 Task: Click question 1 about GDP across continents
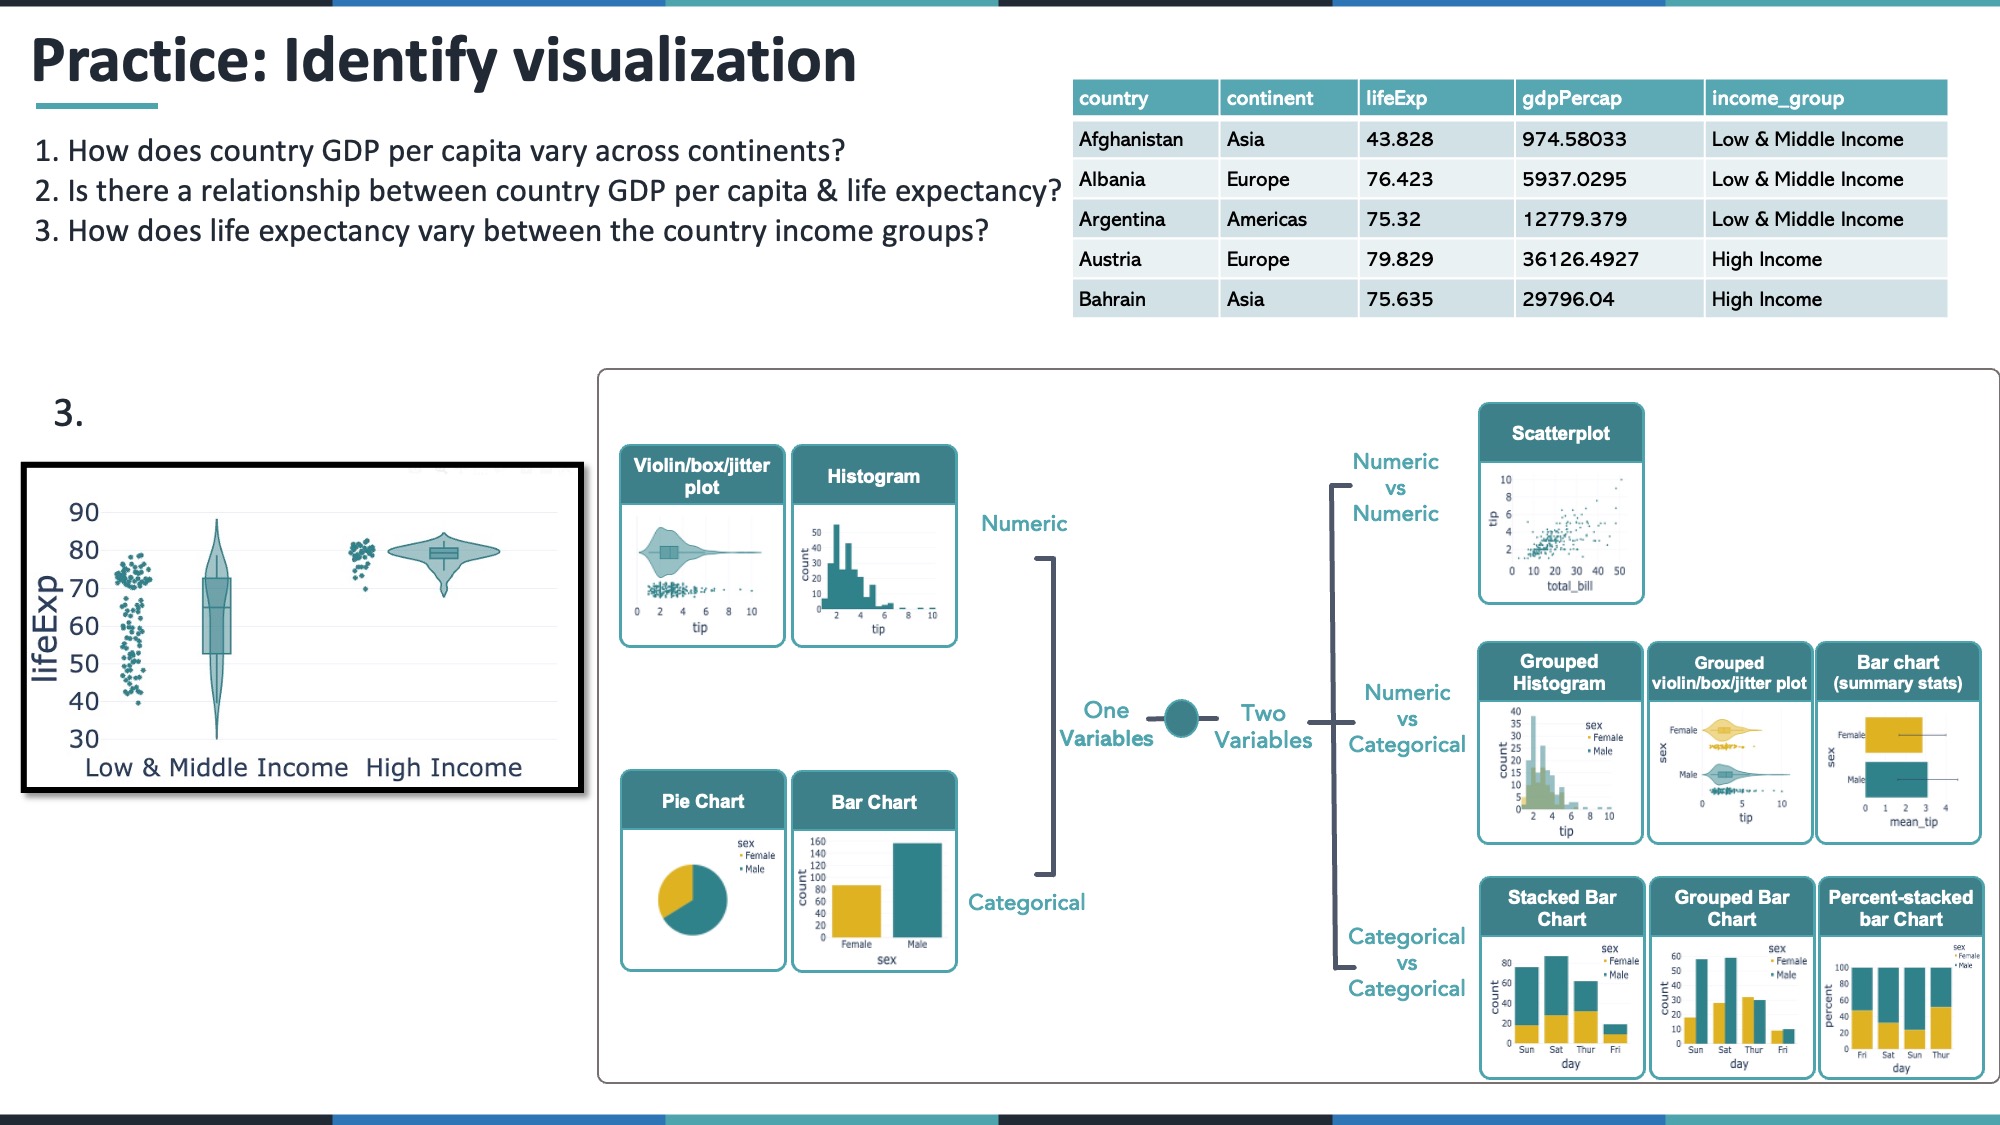coord(440,151)
